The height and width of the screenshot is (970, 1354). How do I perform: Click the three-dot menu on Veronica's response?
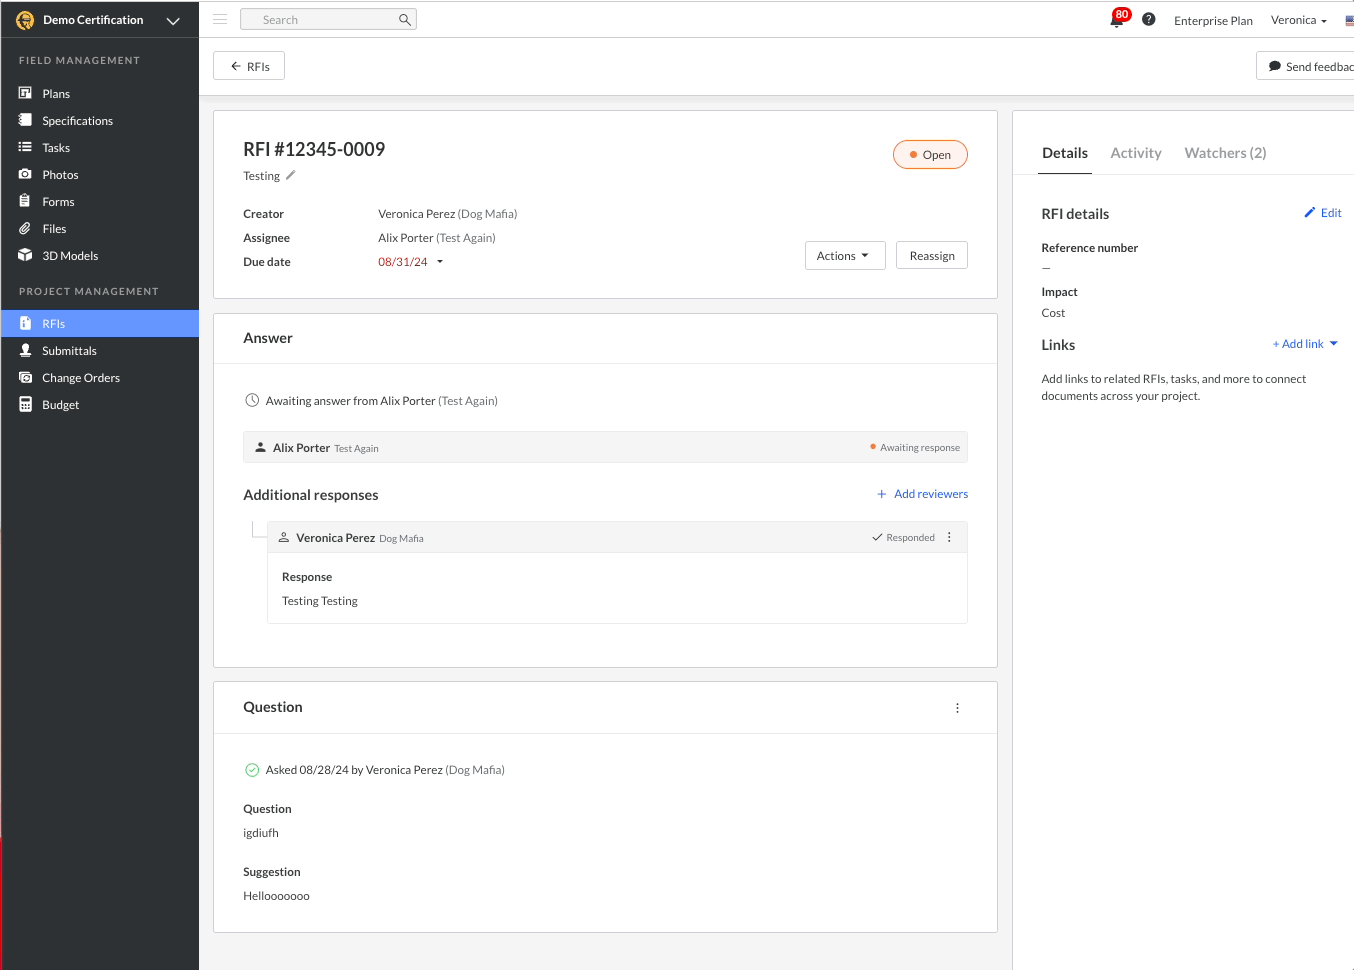tap(949, 538)
